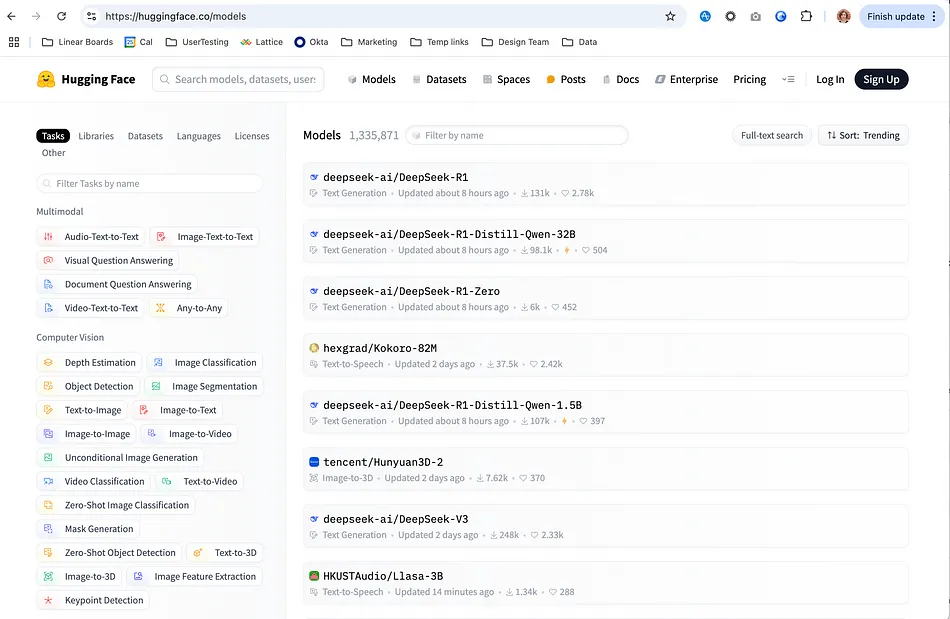Filter by Image Feature Extraction task

pyautogui.click(x=194, y=577)
